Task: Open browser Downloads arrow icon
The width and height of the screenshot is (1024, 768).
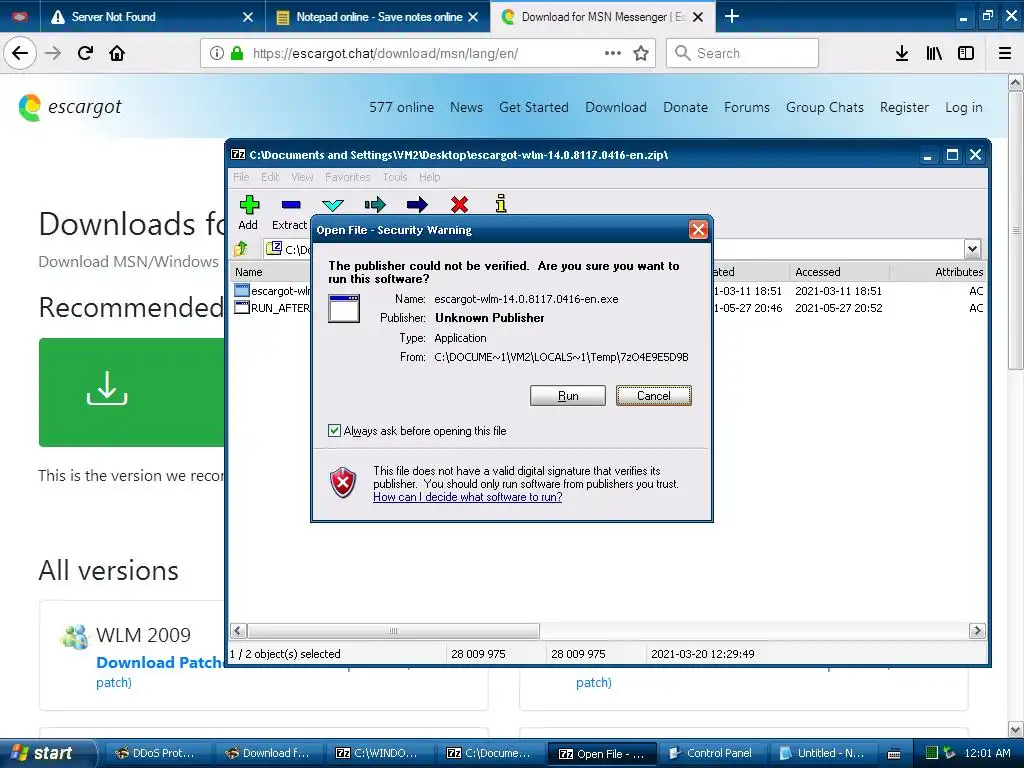Action: tap(902, 53)
